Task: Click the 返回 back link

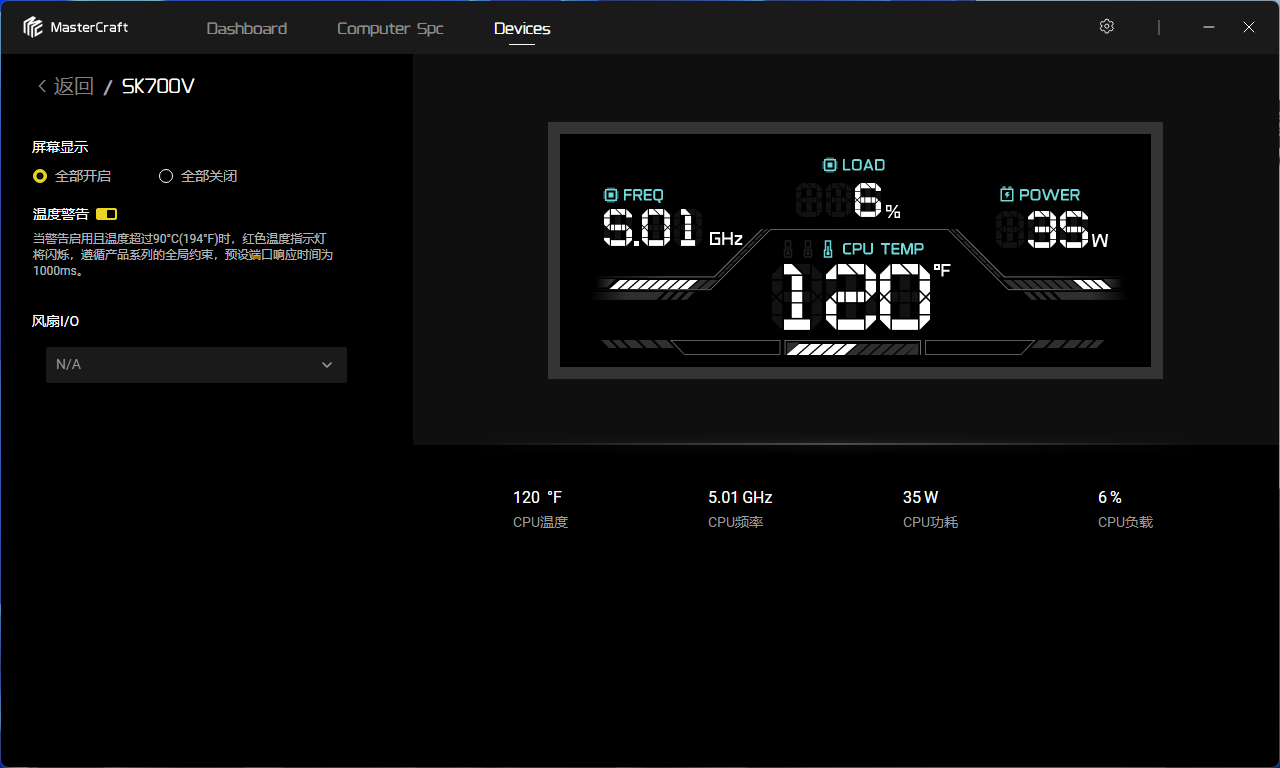Action: (73, 86)
